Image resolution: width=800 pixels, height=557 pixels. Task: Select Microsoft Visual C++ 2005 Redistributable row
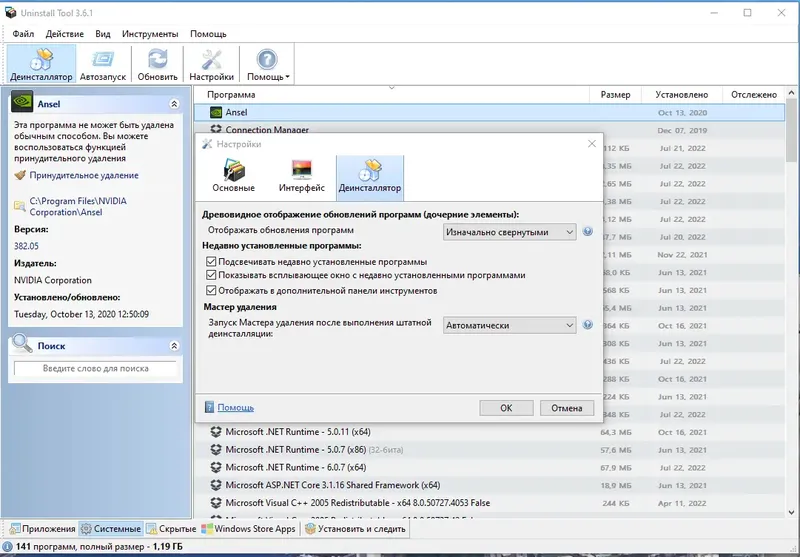(489, 503)
